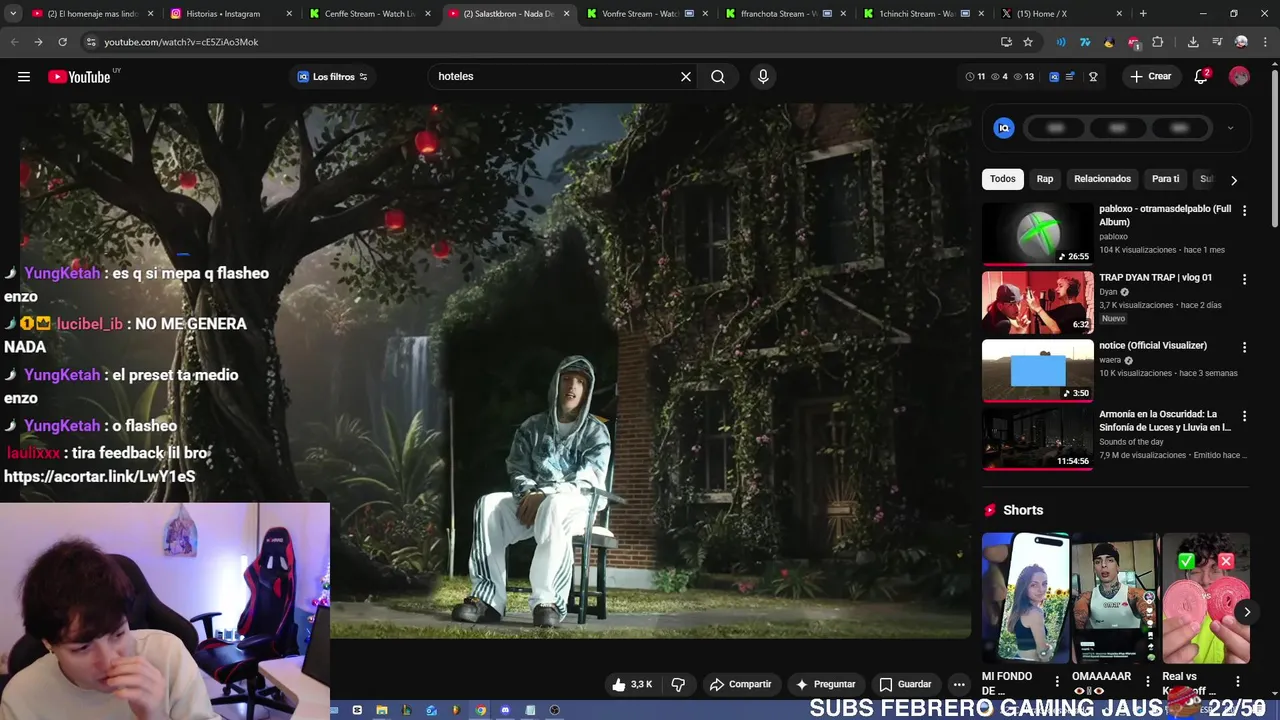Open the media controls toolbar icon
The height and width of the screenshot is (720, 1280).
1217,42
